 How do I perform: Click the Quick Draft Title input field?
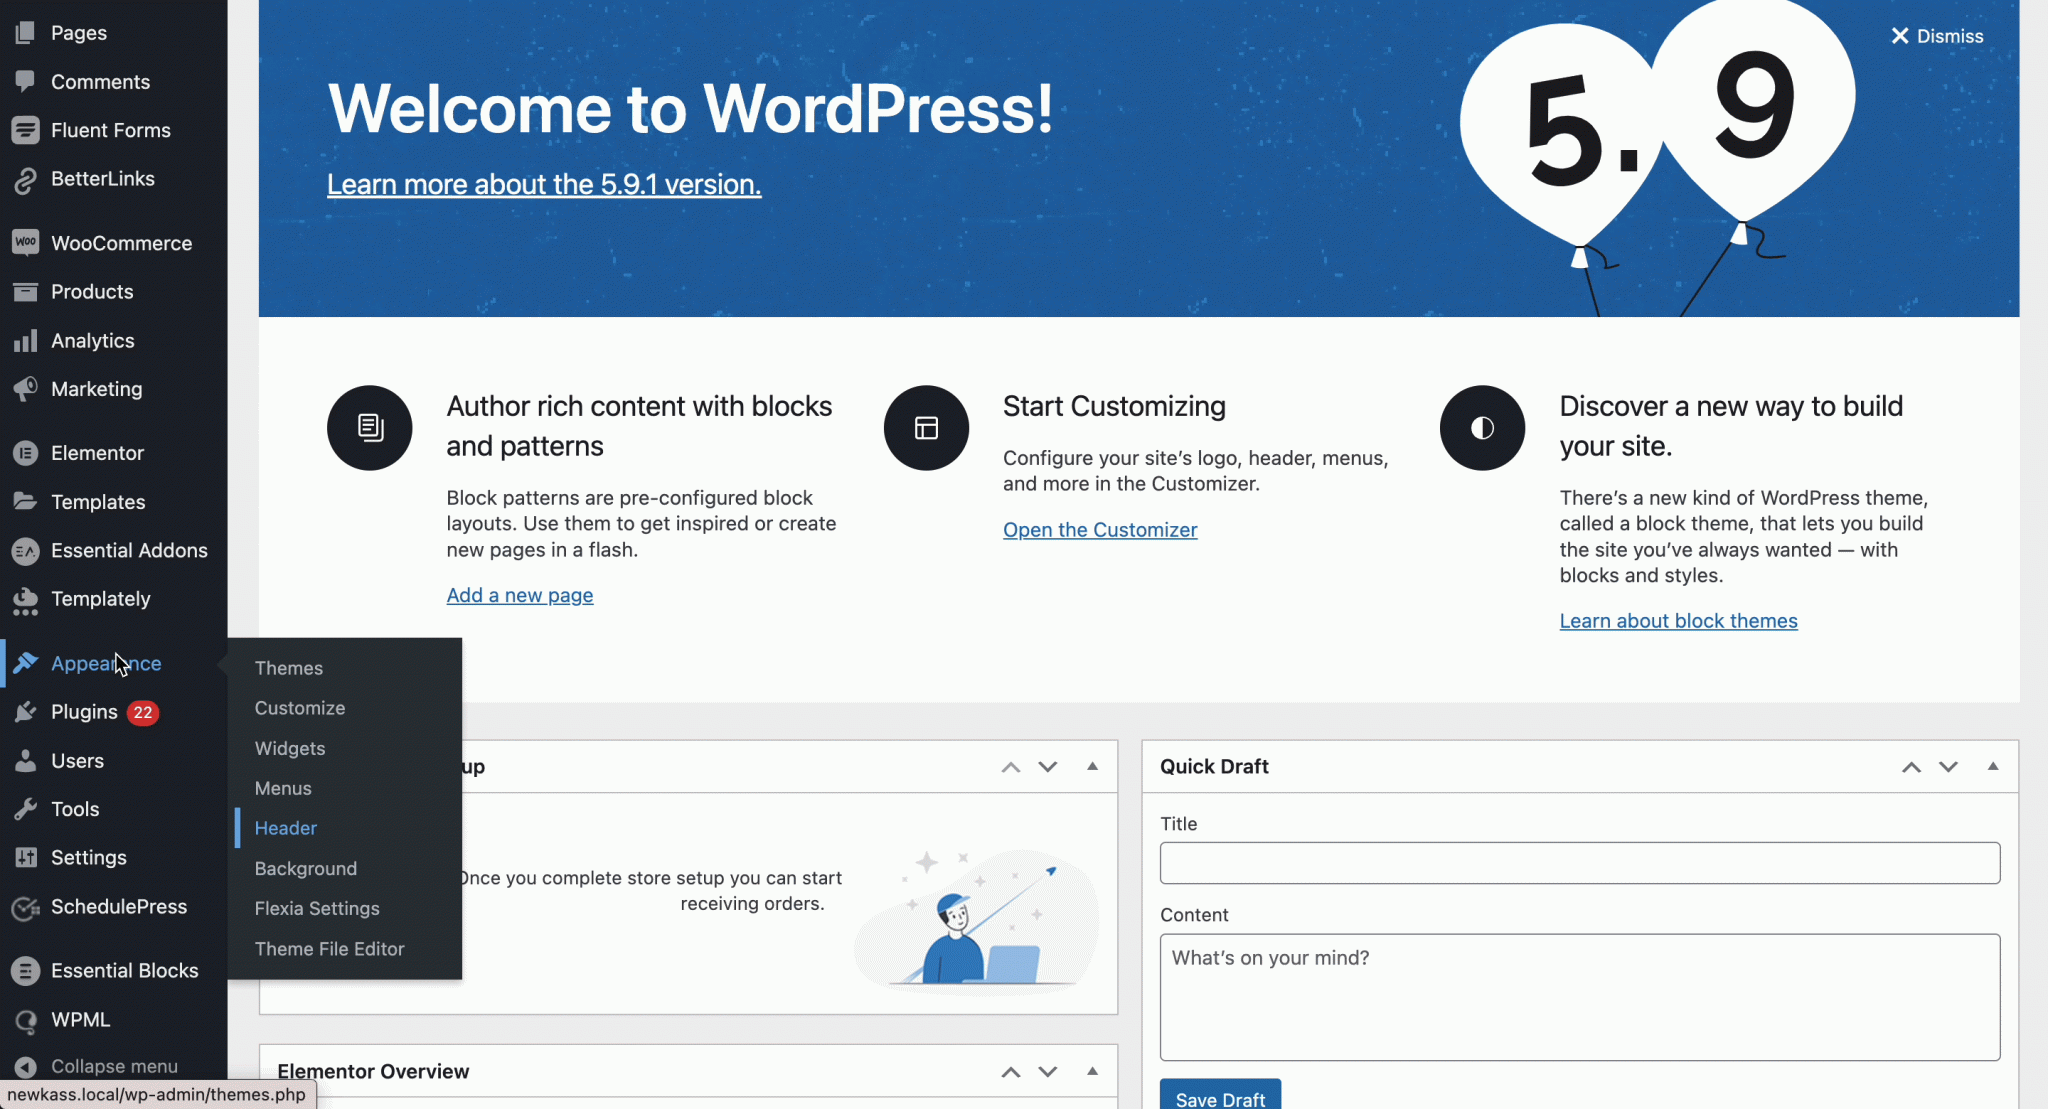(1580, 862)
